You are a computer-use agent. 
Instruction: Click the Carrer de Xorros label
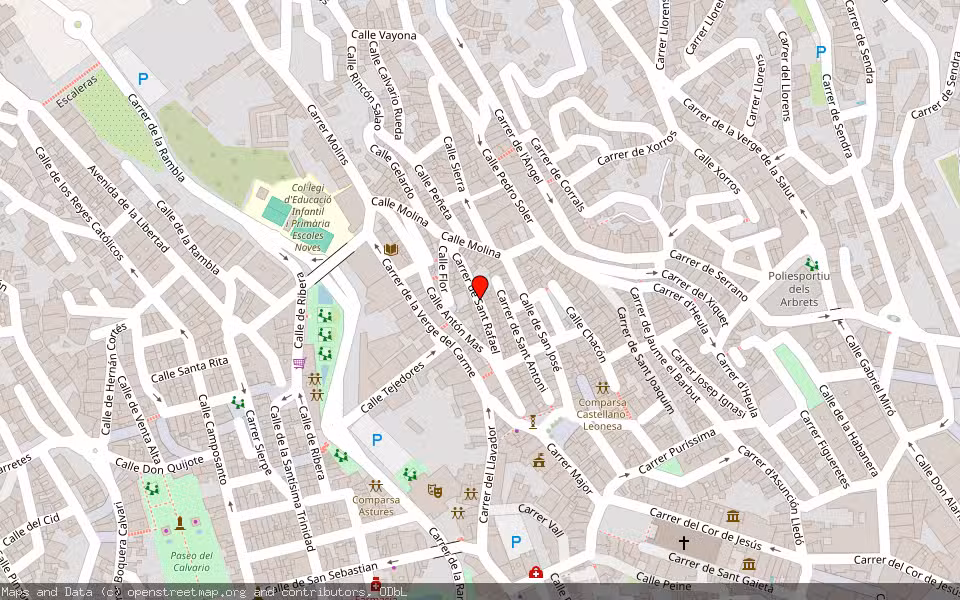click(x=637, y=148)
